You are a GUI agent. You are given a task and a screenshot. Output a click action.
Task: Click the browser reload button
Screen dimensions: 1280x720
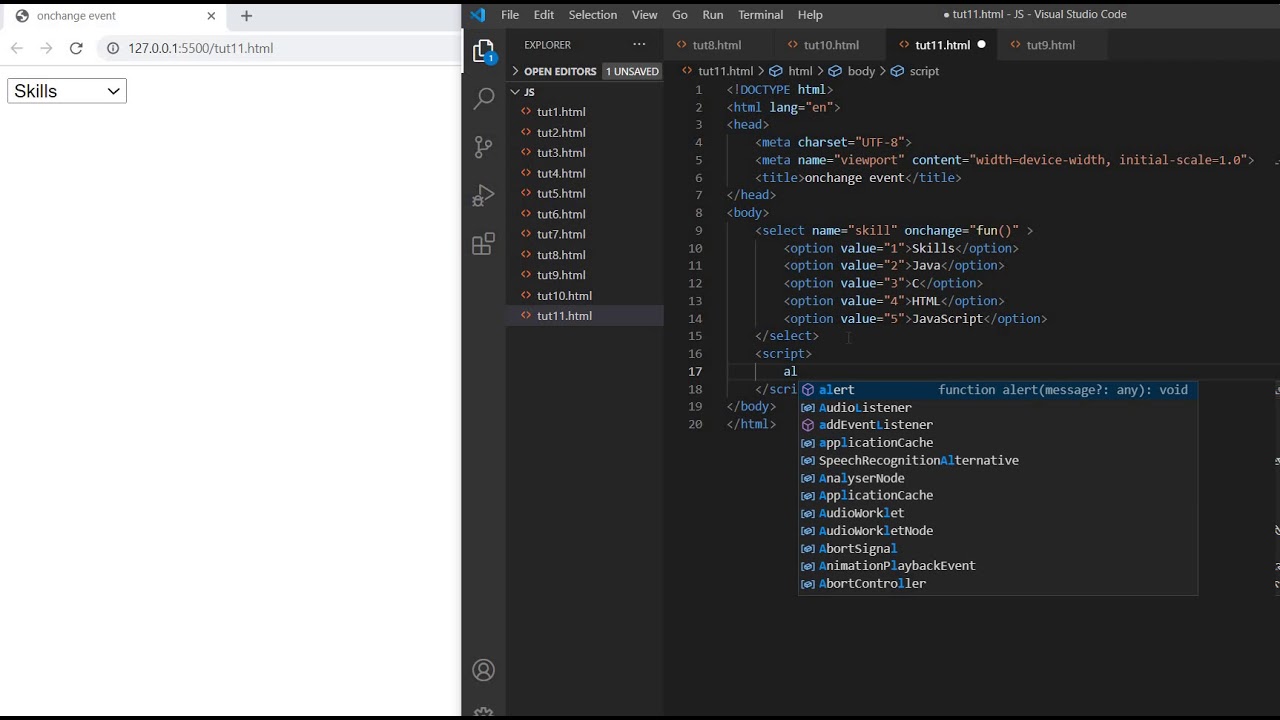pos(76,48)
